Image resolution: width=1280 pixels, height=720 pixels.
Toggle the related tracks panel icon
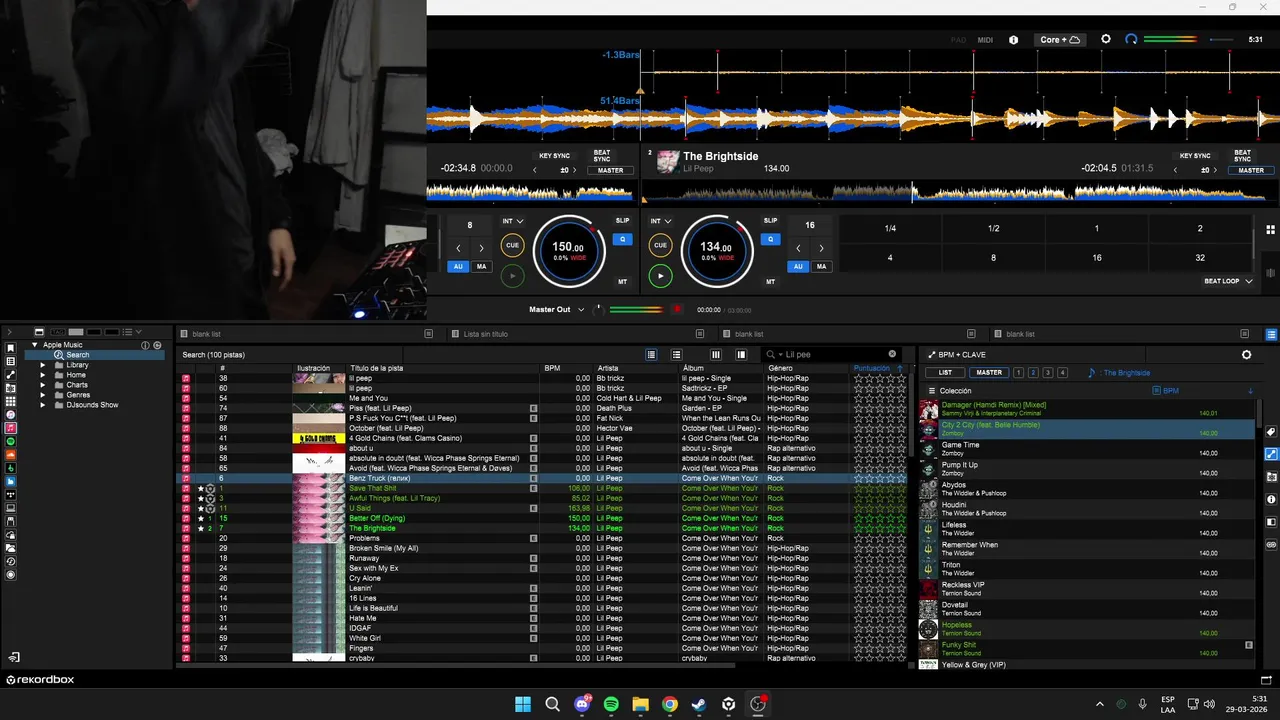(1271, 454)
